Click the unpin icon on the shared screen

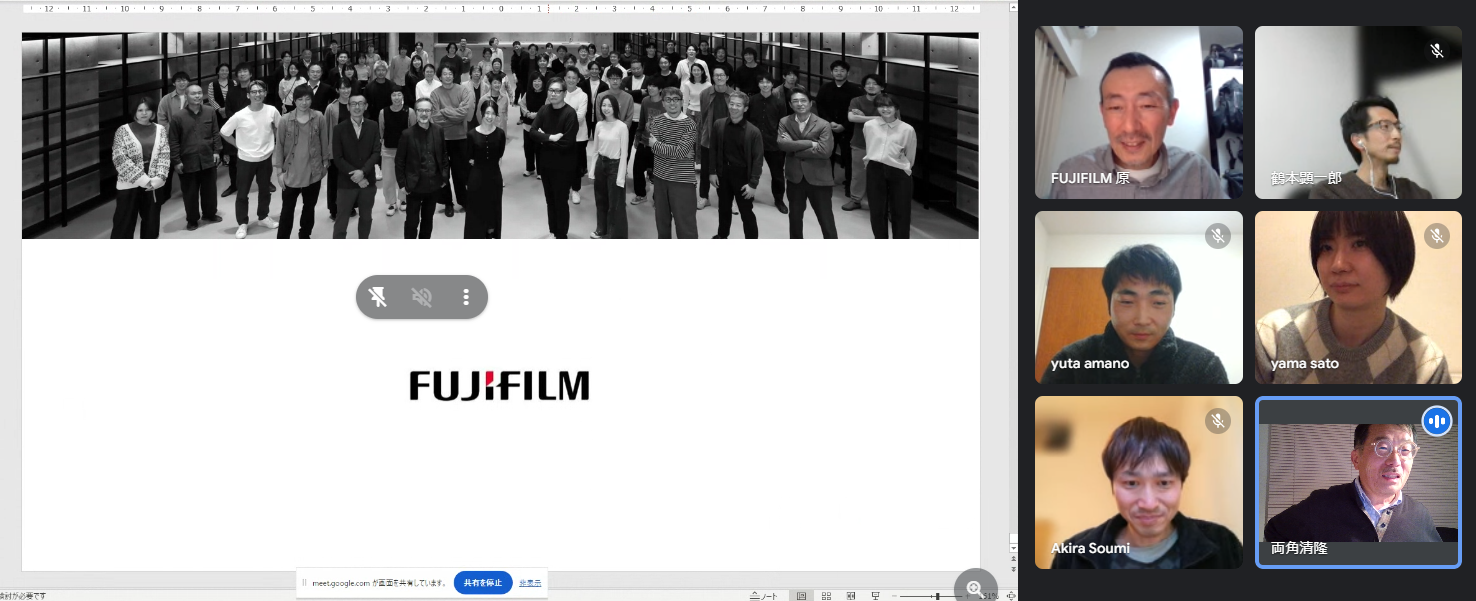(x=378, y=297)
